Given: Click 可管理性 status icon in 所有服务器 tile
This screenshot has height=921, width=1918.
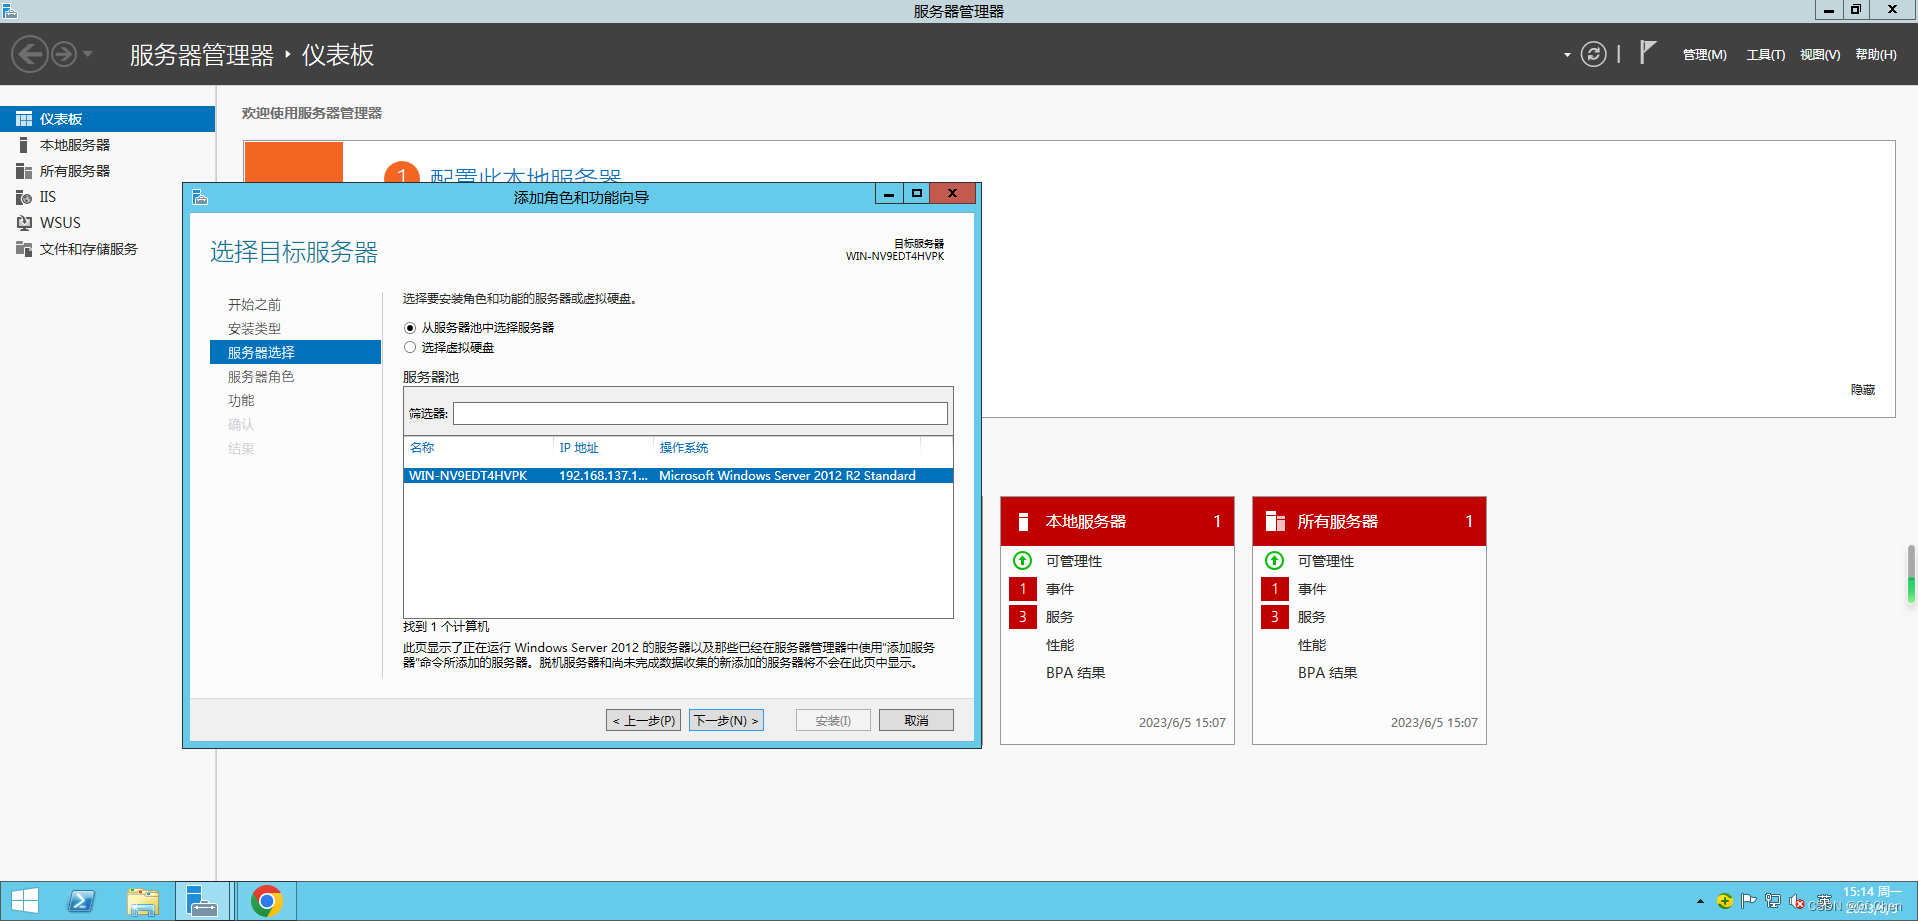Looking at the screenshot, I should [x=1274, y=560].
